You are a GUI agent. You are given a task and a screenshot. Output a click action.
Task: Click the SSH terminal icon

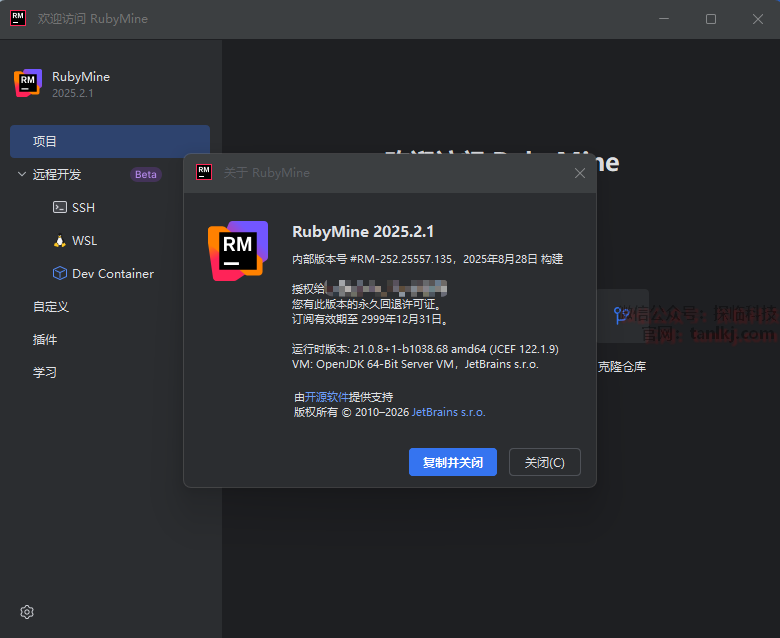click(60, 207)
